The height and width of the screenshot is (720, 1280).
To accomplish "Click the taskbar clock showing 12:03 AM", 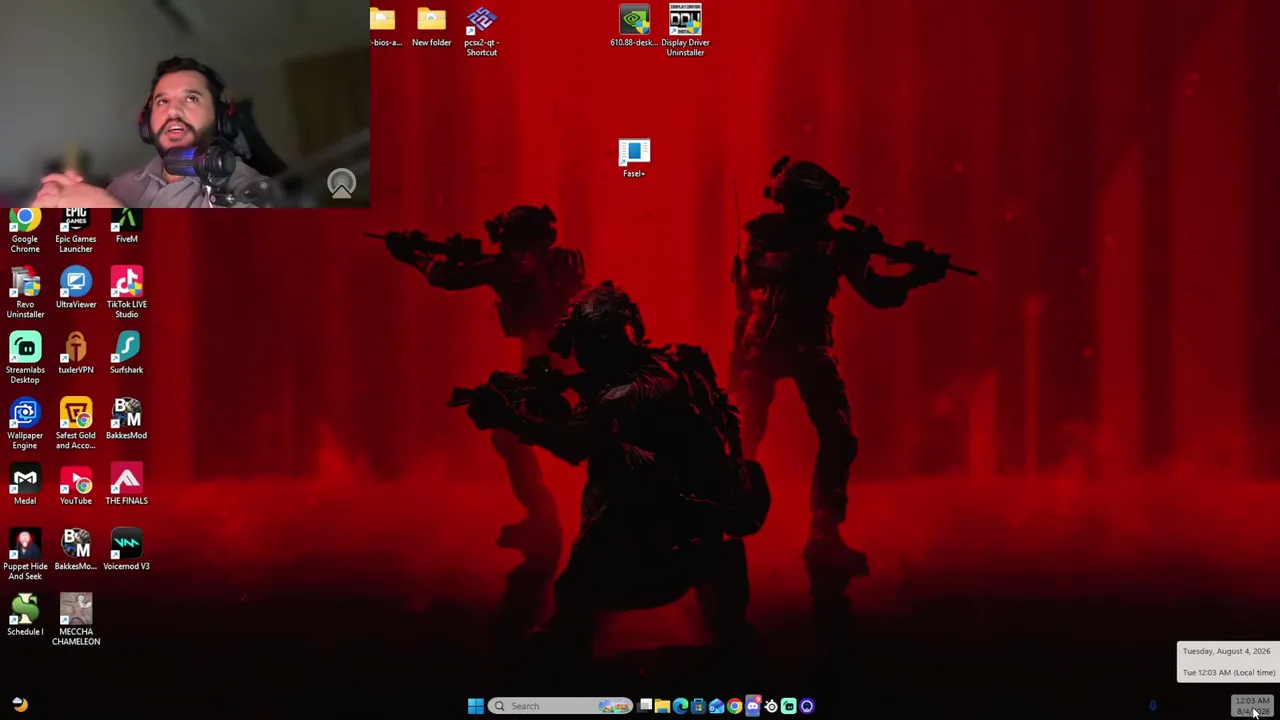I will pyautogui.click(x=1252, y=706).
